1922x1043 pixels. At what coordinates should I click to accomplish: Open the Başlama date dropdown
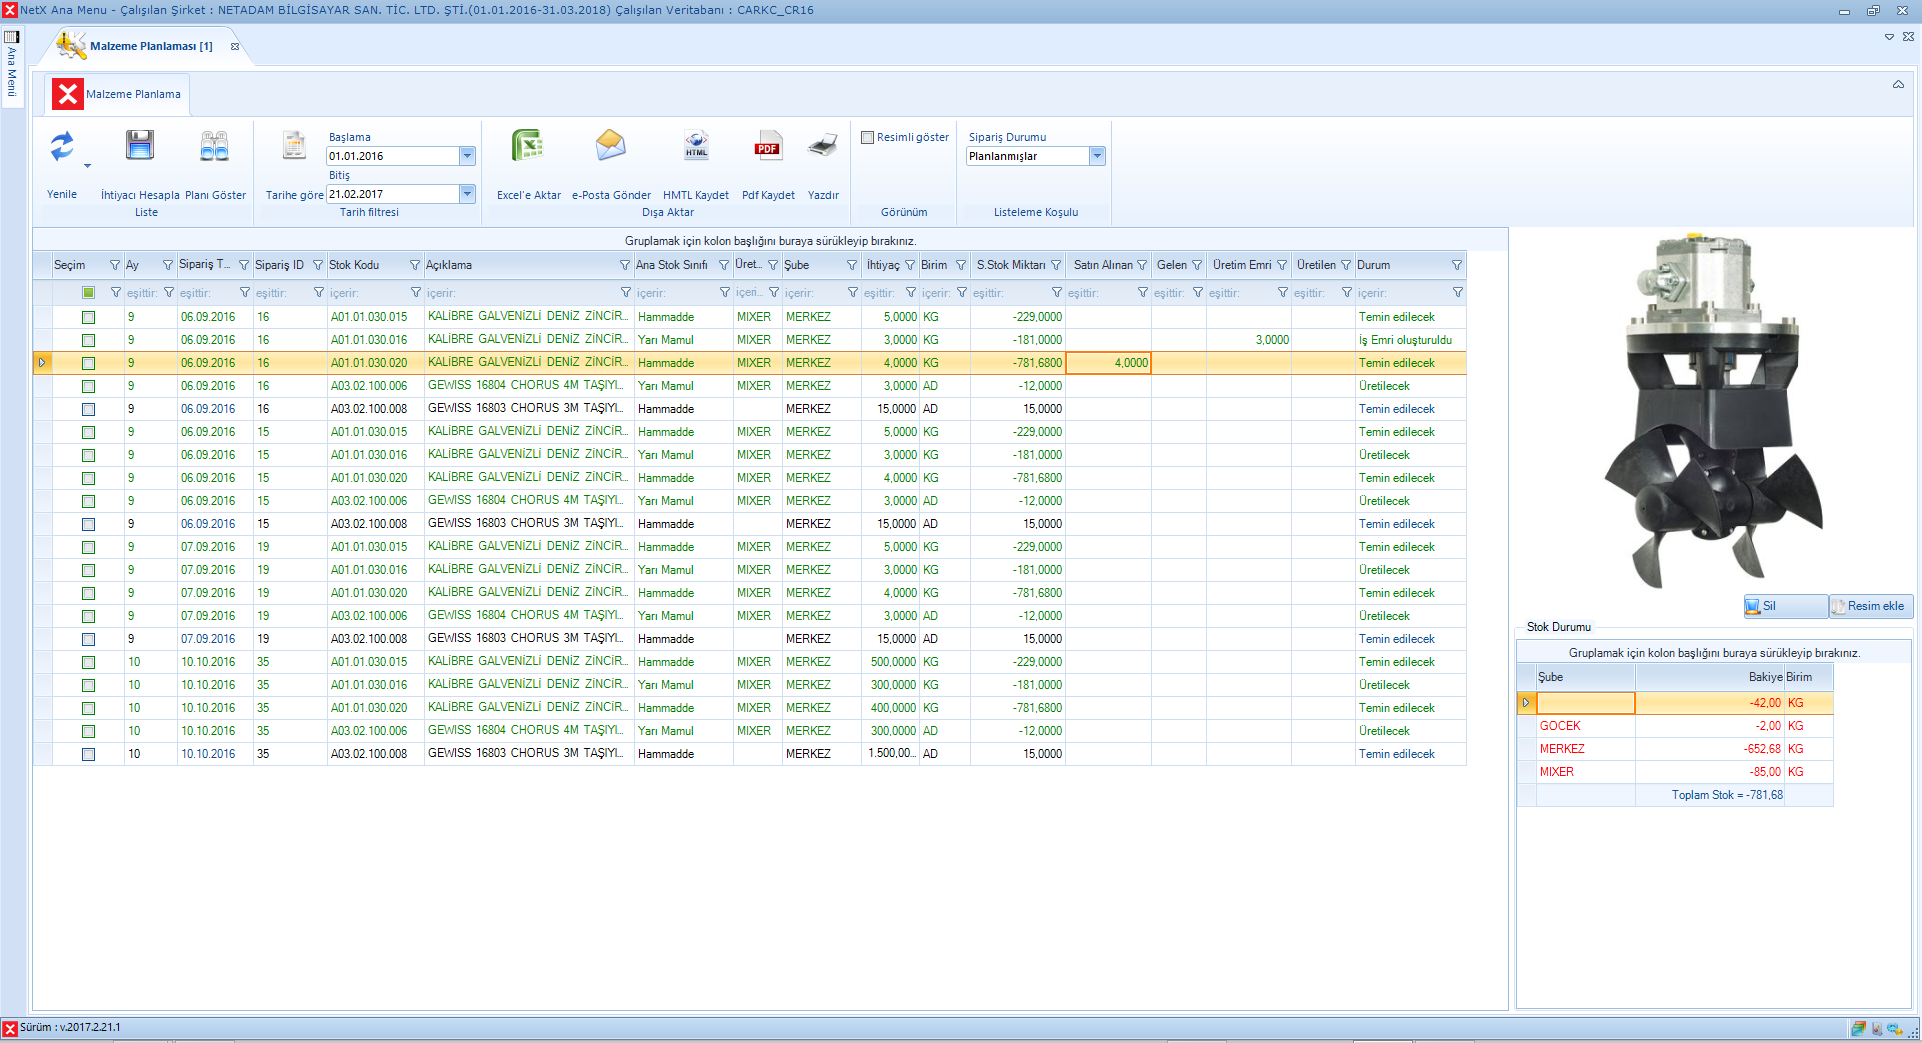[467, 156]
